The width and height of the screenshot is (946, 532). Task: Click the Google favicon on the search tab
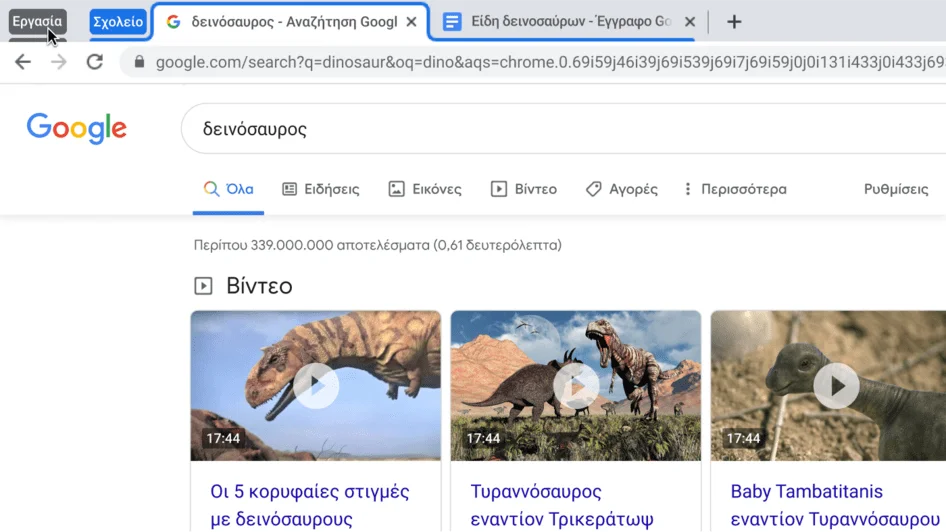point(173,22)
